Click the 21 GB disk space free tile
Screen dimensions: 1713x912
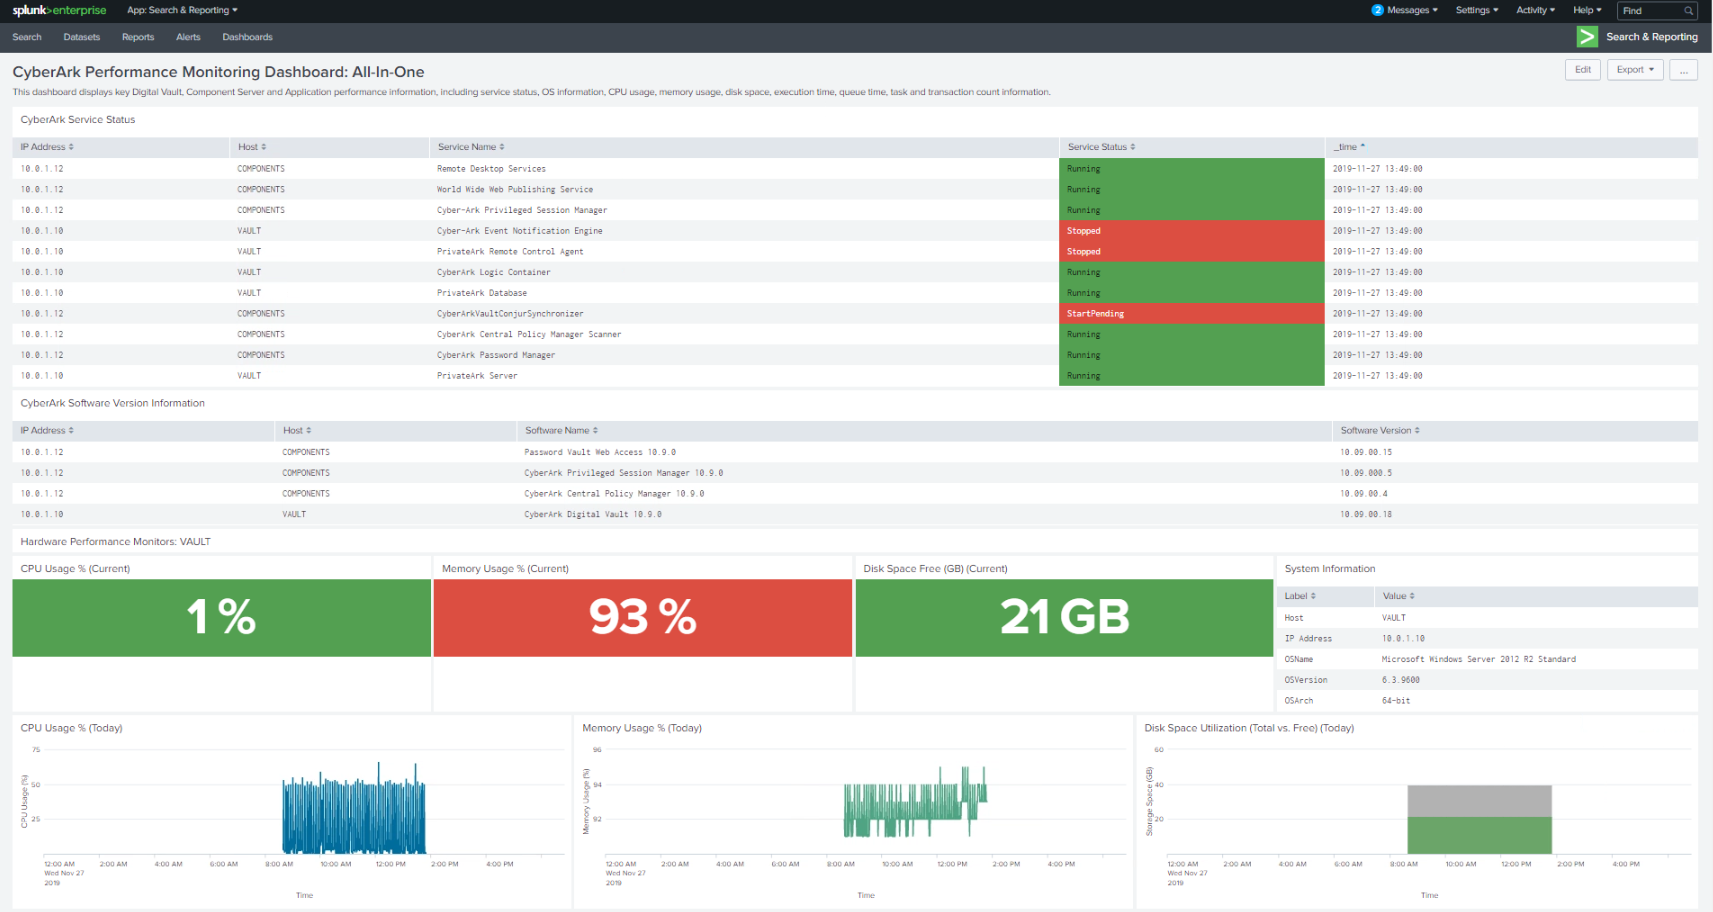coord(1064,618)
